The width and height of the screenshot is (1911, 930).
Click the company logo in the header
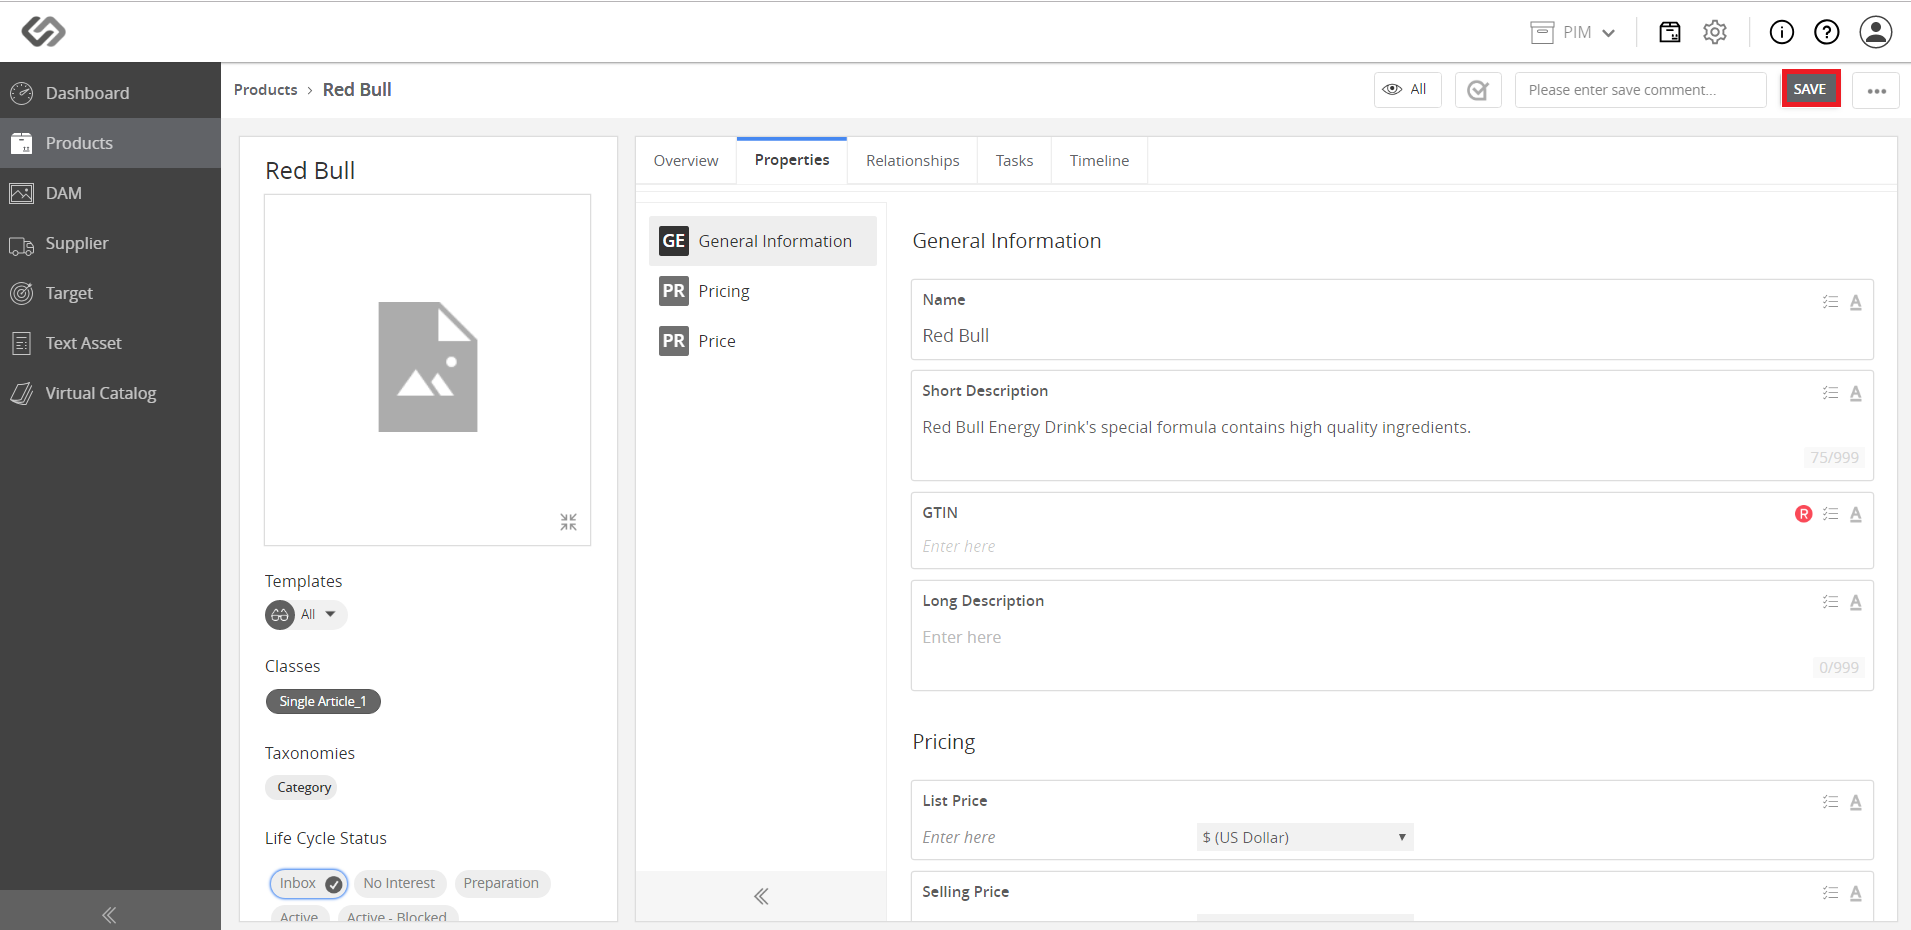(x=44, y=32)
